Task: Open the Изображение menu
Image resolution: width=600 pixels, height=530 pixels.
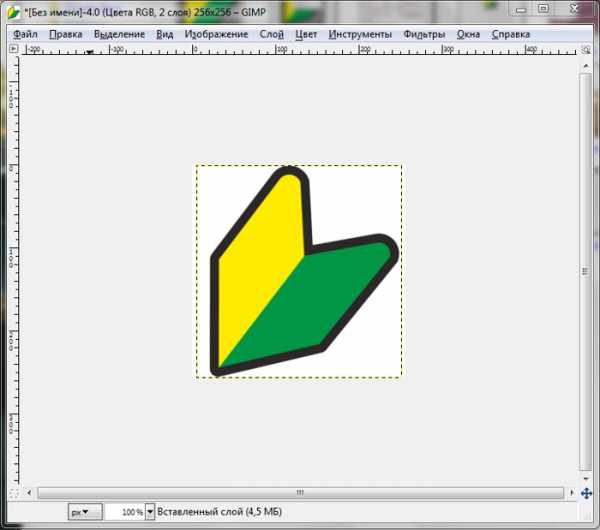Action: [216, 34]
